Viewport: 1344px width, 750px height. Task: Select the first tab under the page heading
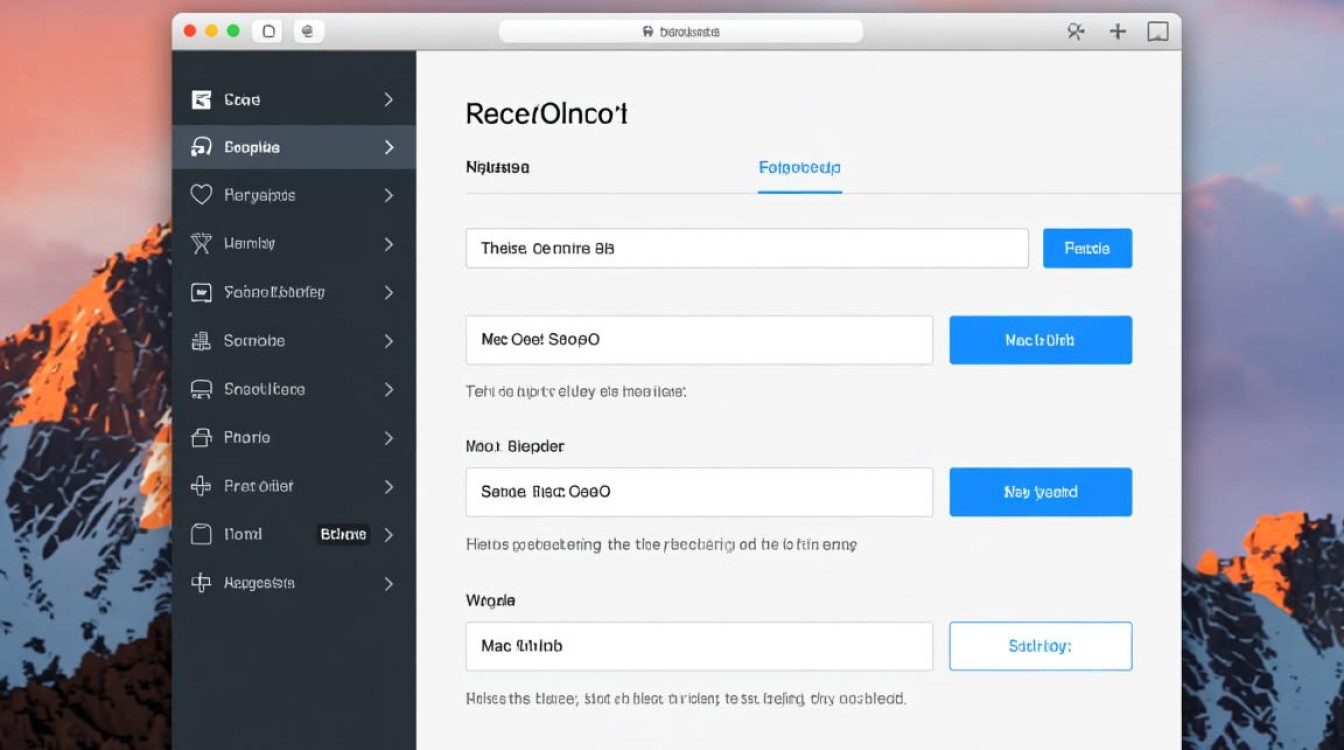coord(497,168)
